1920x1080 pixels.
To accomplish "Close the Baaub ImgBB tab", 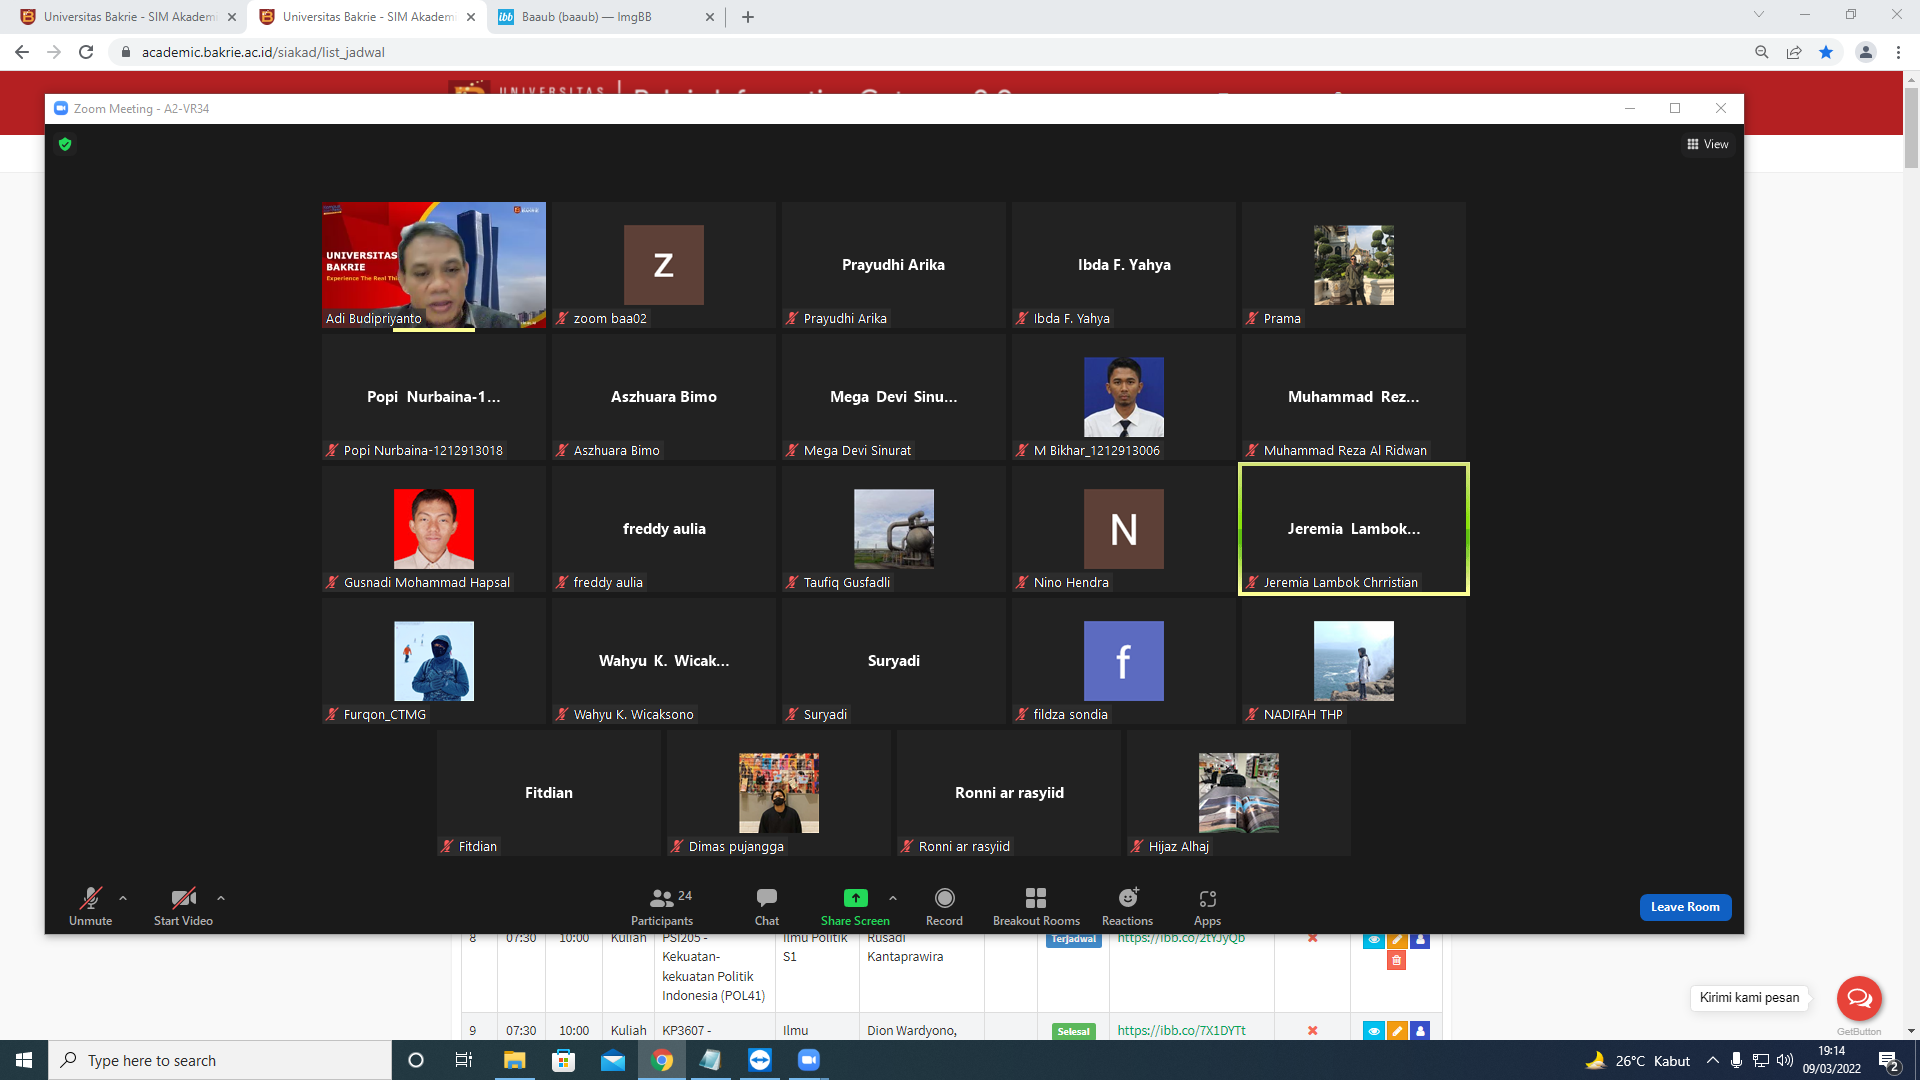I will click(x=710, y=17).
